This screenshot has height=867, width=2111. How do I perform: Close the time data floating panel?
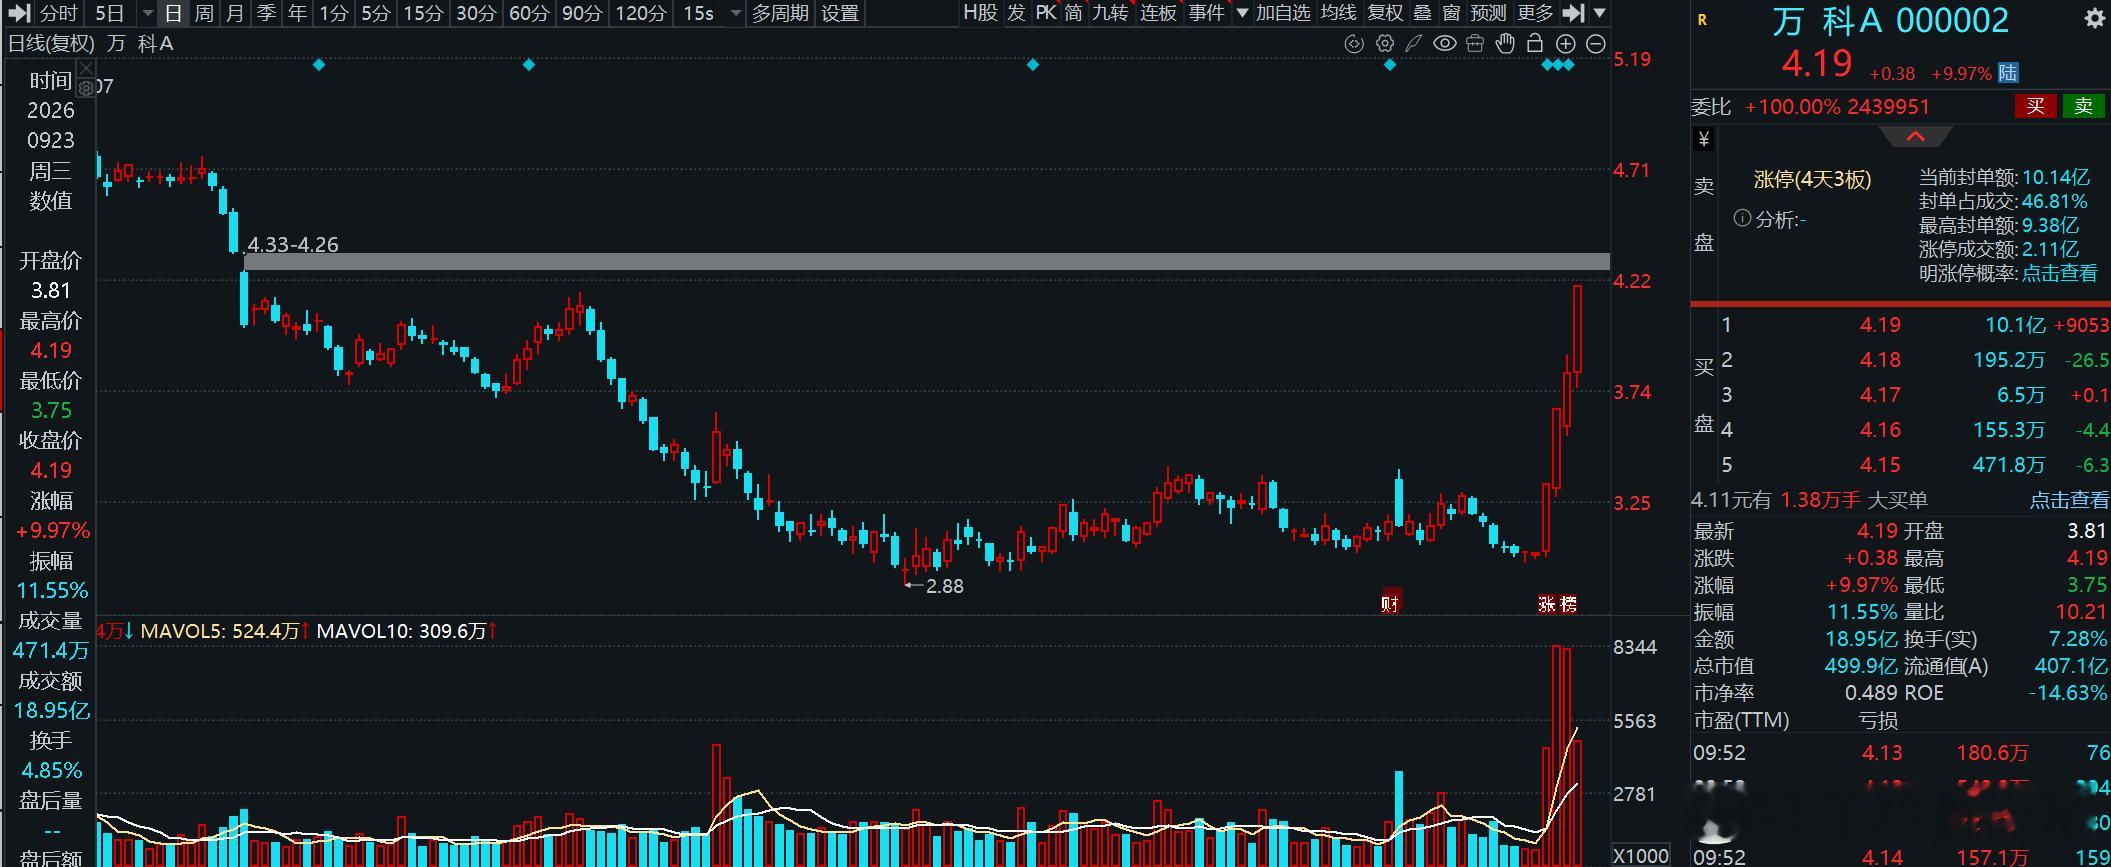coord(86,68)
